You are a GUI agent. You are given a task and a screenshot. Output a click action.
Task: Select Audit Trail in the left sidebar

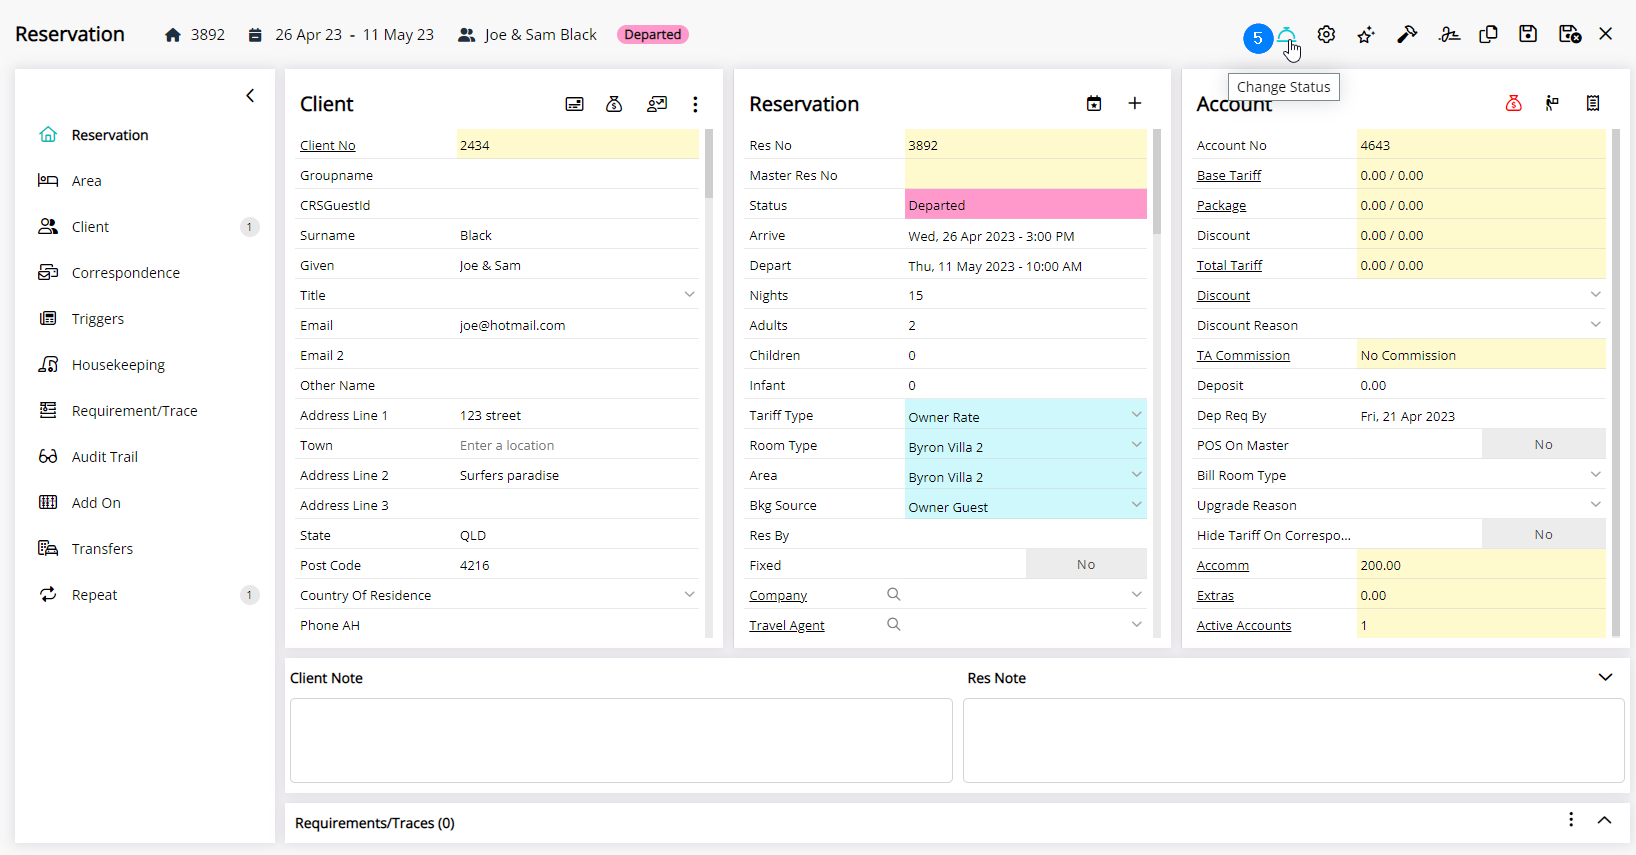(105, 457)
